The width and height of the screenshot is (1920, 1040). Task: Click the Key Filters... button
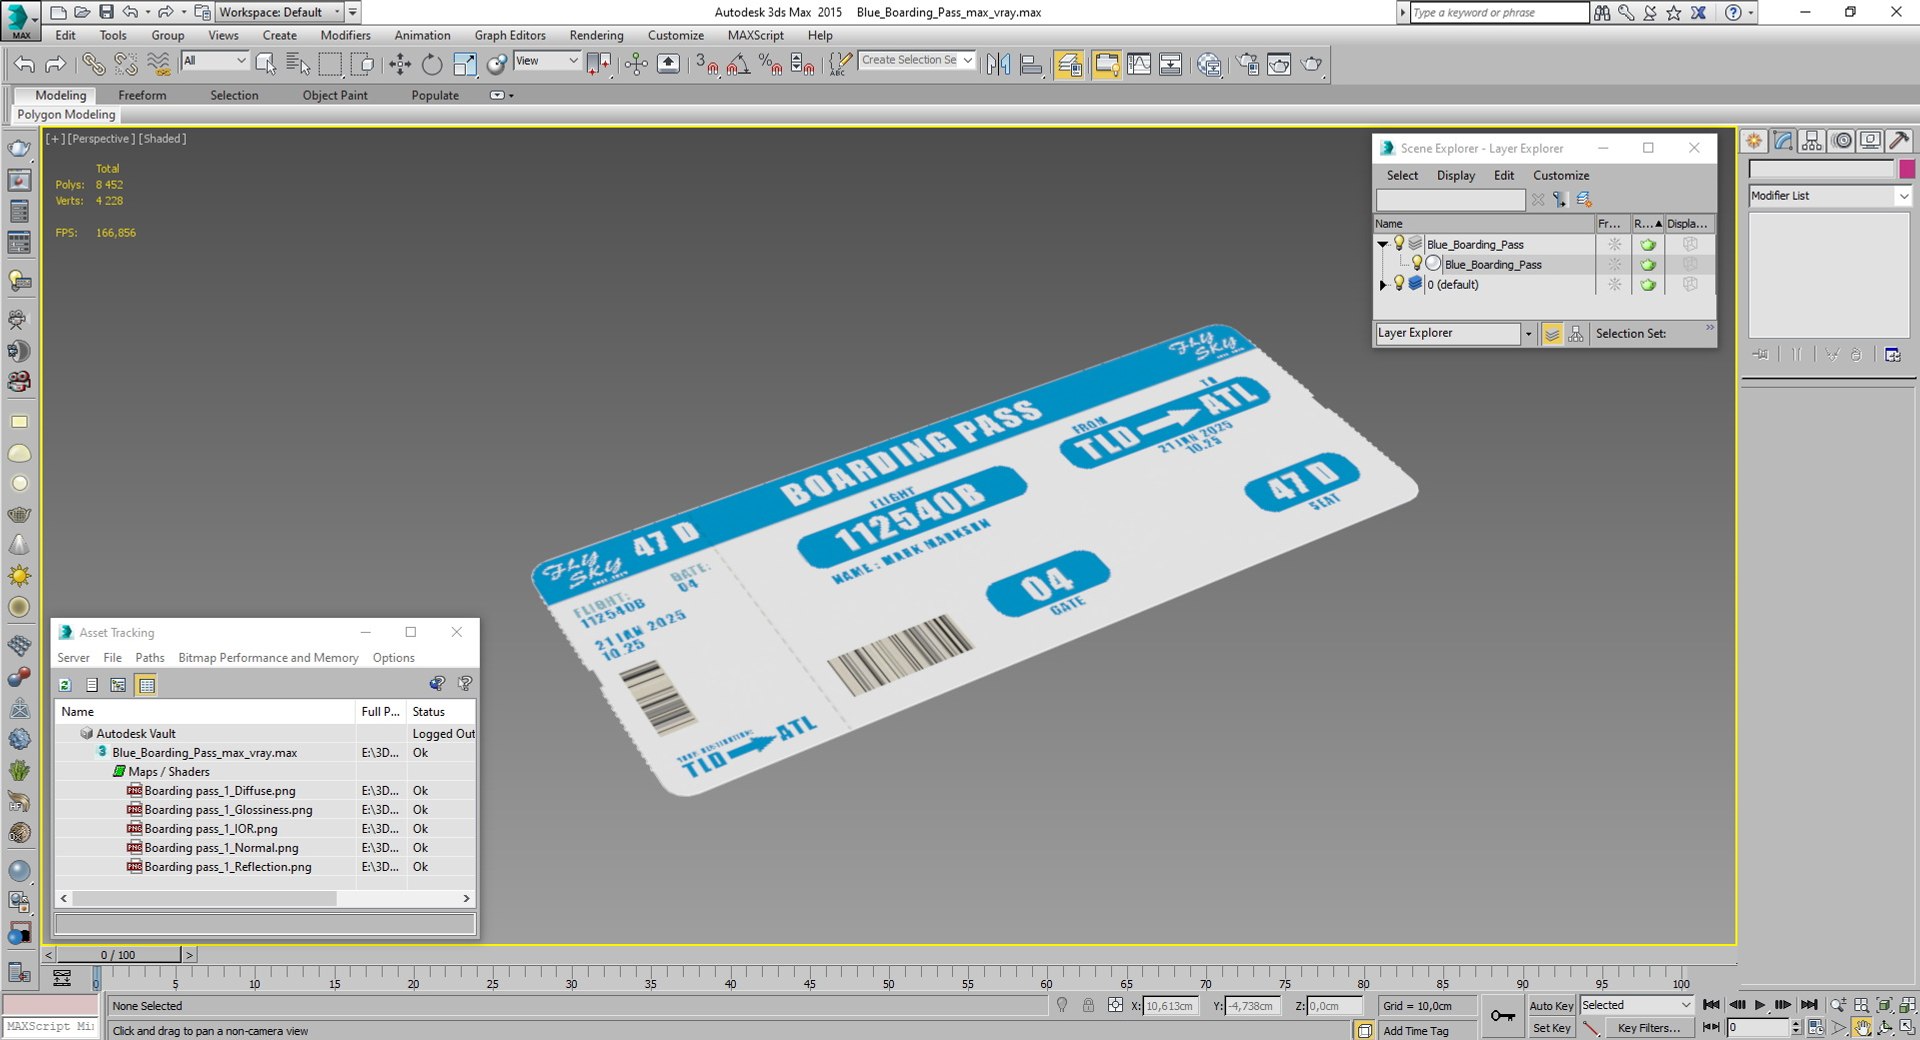pos(1648,1028)
